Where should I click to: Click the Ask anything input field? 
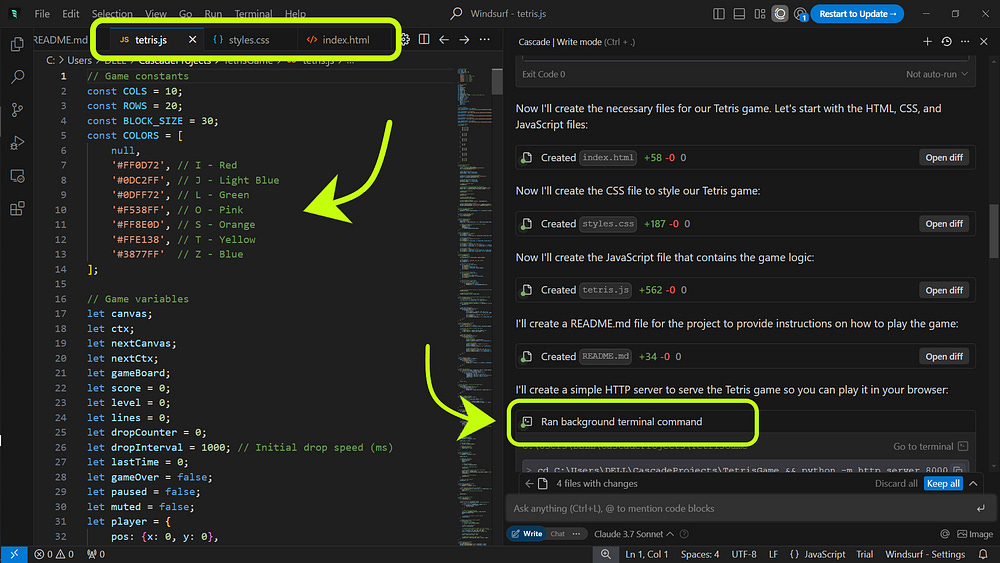(740, 508)
